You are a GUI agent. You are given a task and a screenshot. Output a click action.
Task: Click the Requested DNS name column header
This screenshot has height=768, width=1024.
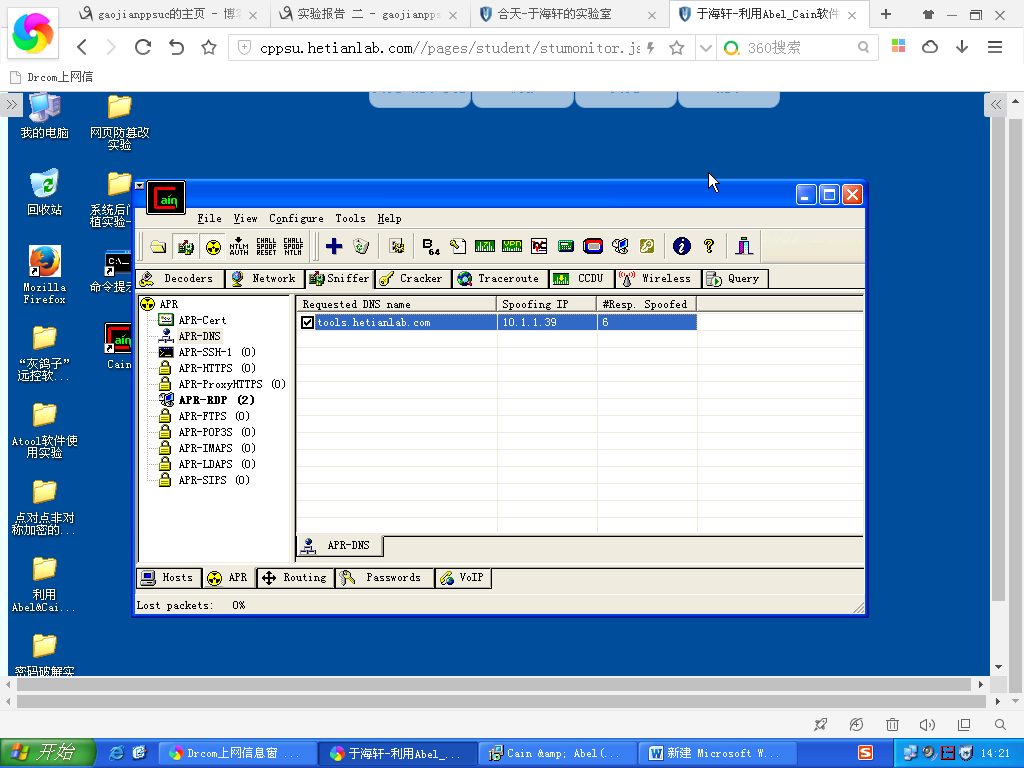(x=396, y=304)
